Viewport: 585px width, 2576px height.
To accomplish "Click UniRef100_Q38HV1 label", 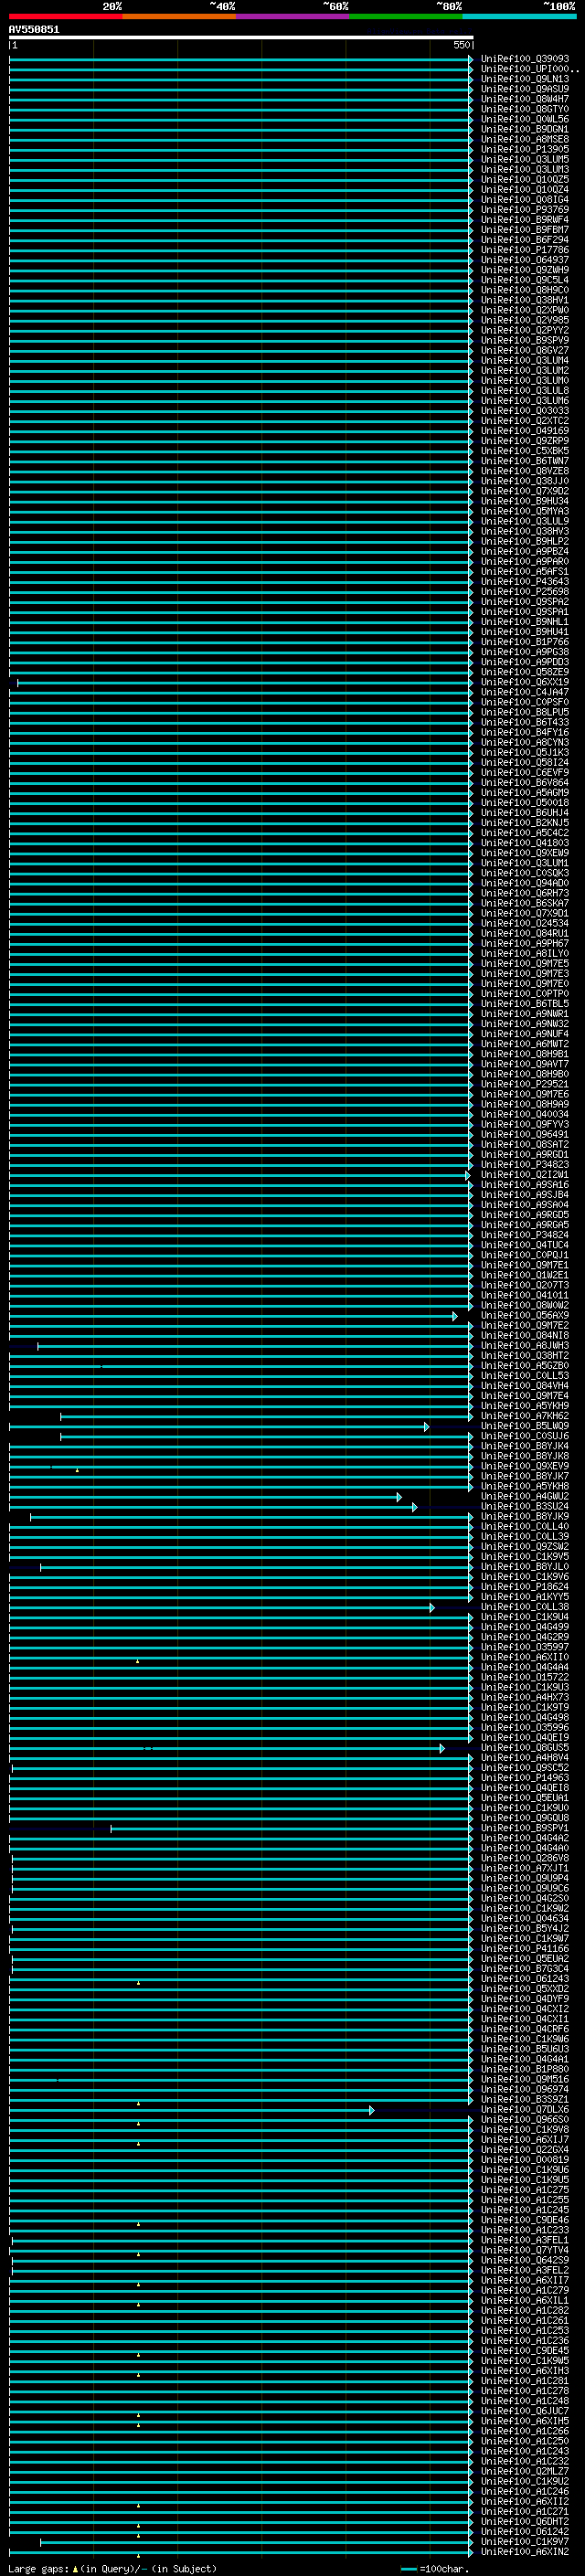I will point(525,300).
